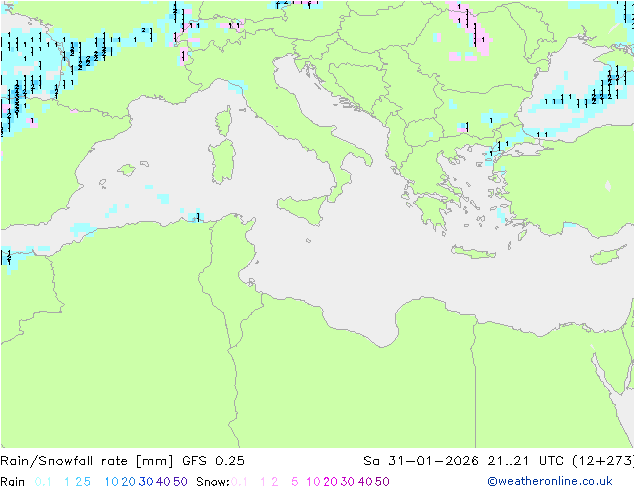Click the 'Rain/Snowfall rate [mm]' title text
Screen dimensions: 634x490
(x=87, y=461)
